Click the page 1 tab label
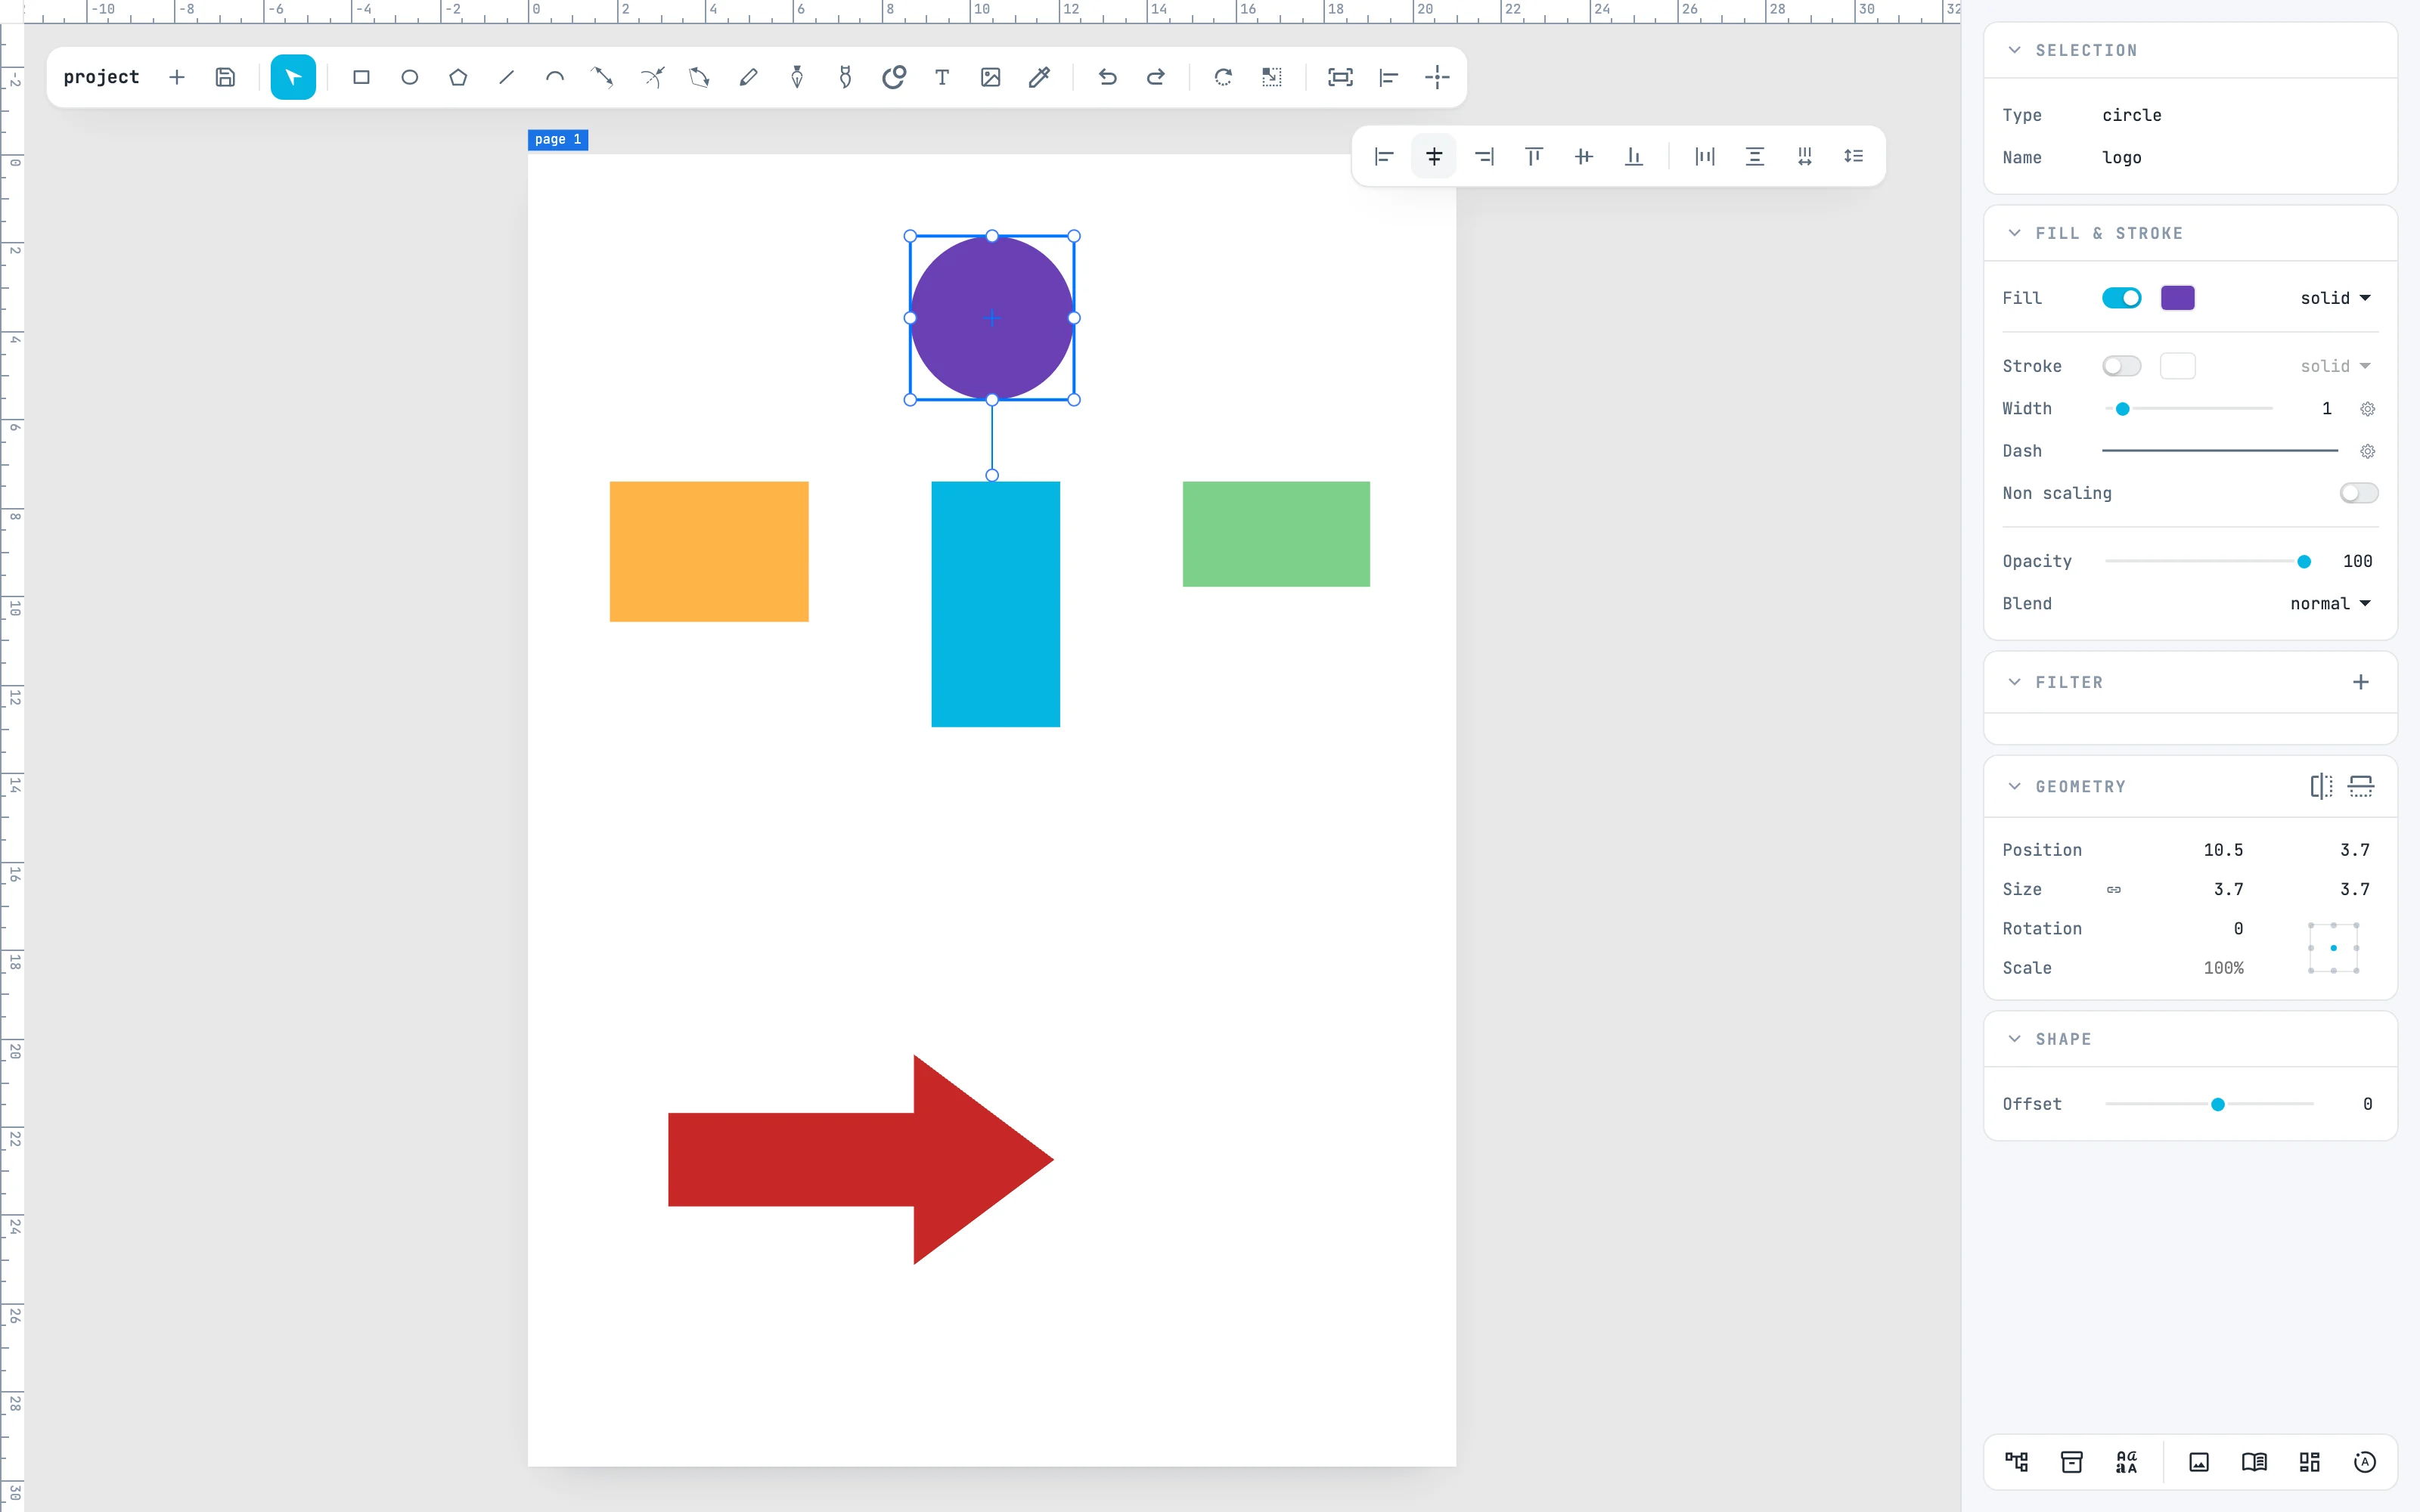This screenshot has width=2420, height=1512. [x=558, y=139]
